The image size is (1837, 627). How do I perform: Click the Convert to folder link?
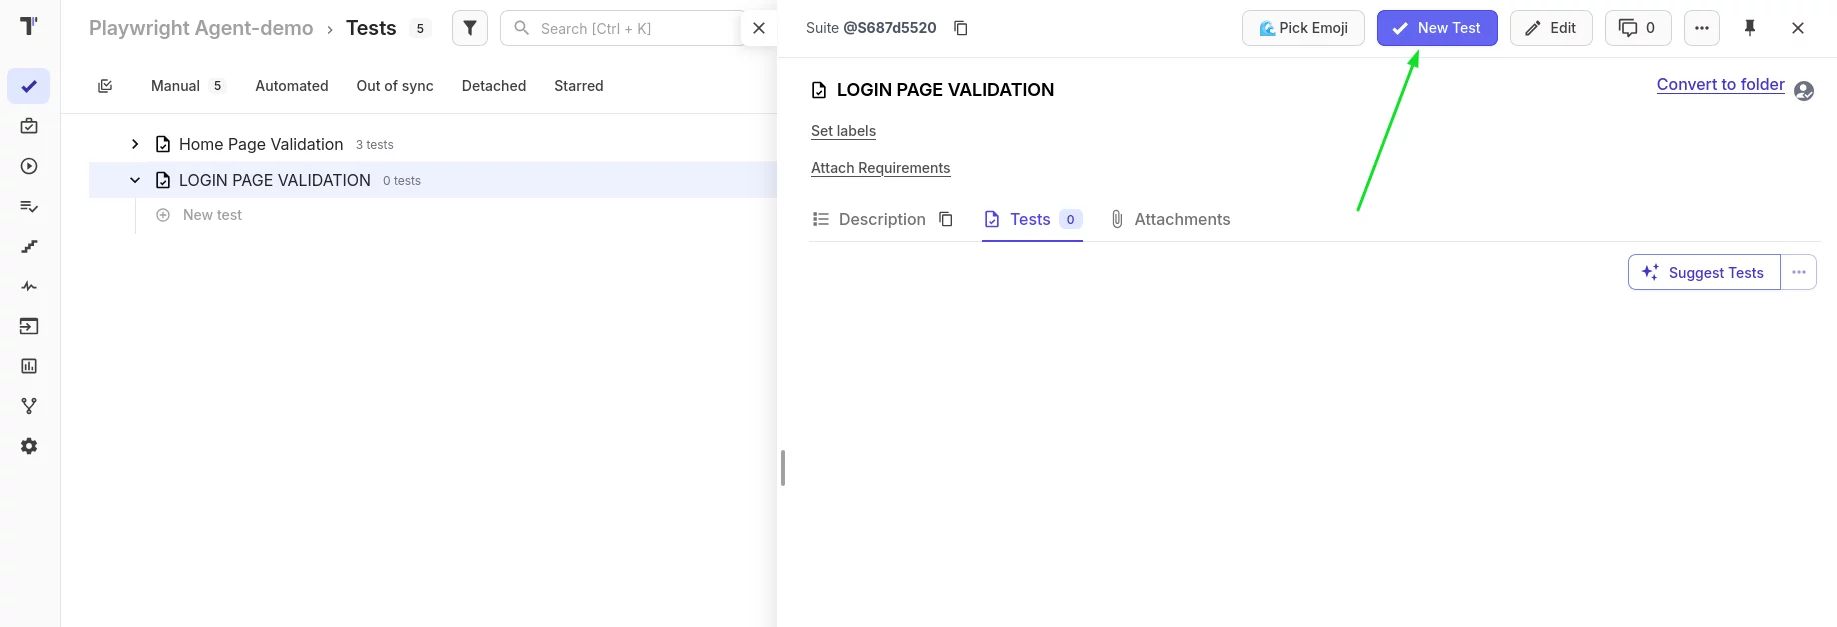[x=1720, y=85]
